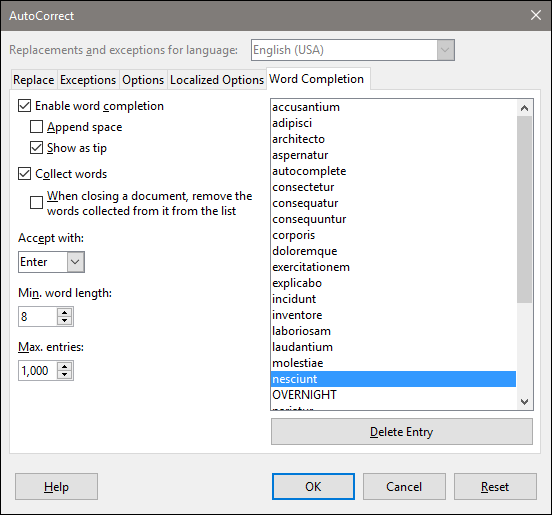Check the Append space option
This screenshot has height=515, width=552.
pos(36,127)
